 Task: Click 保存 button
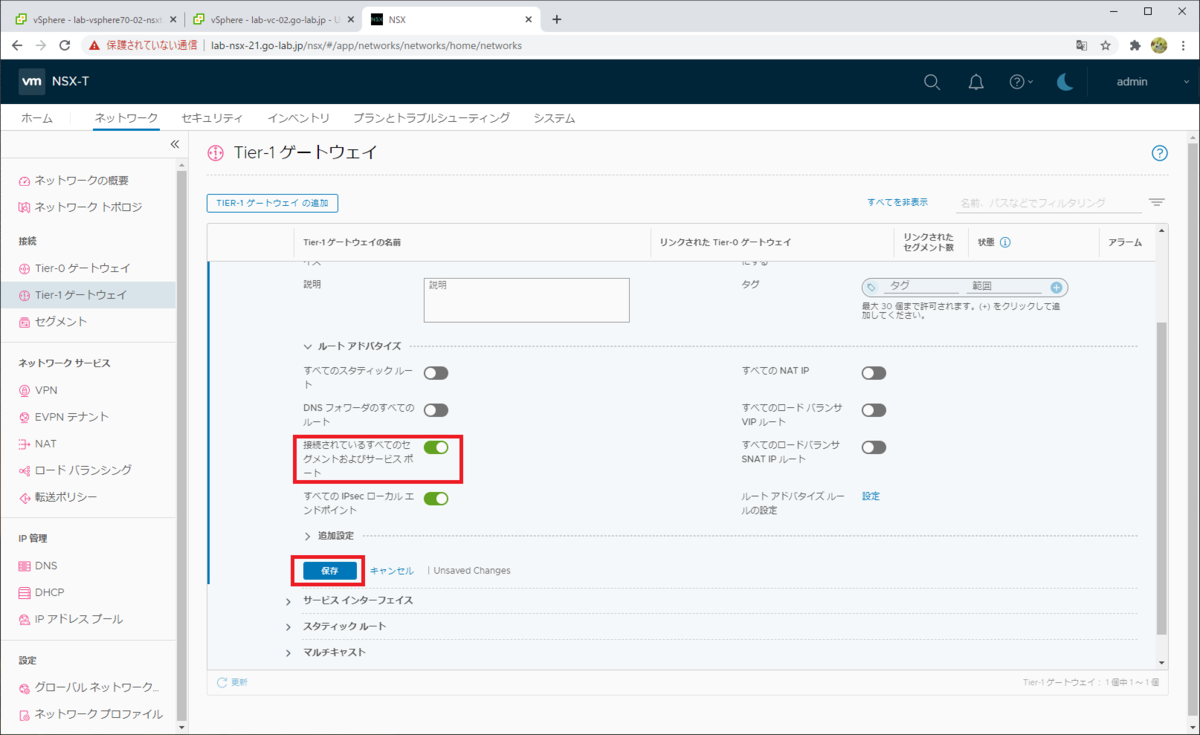(x=330, y=570)
